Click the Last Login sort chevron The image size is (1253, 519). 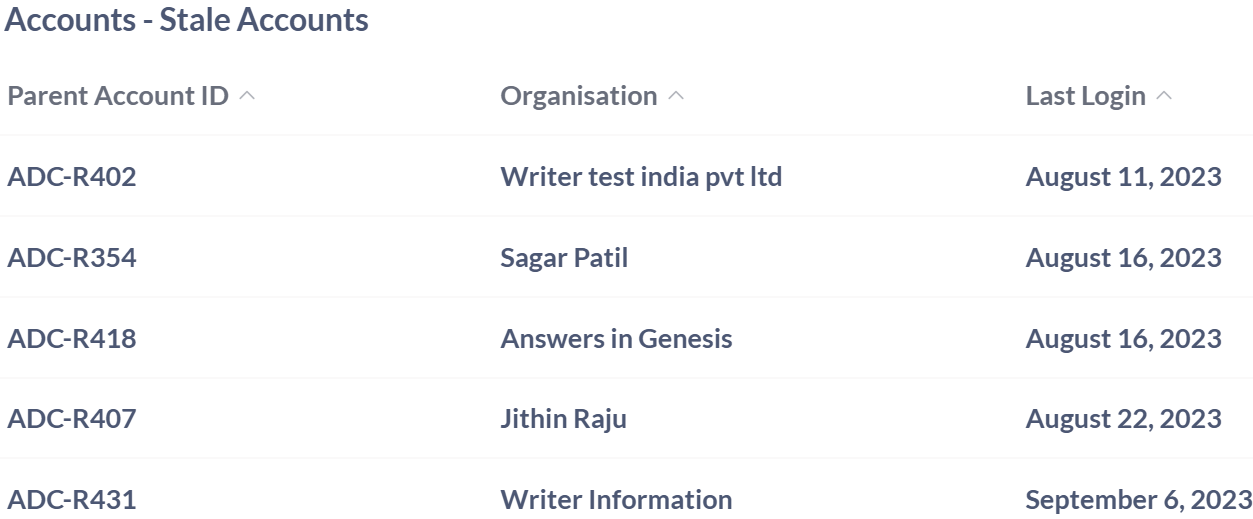pos(1165,97)
